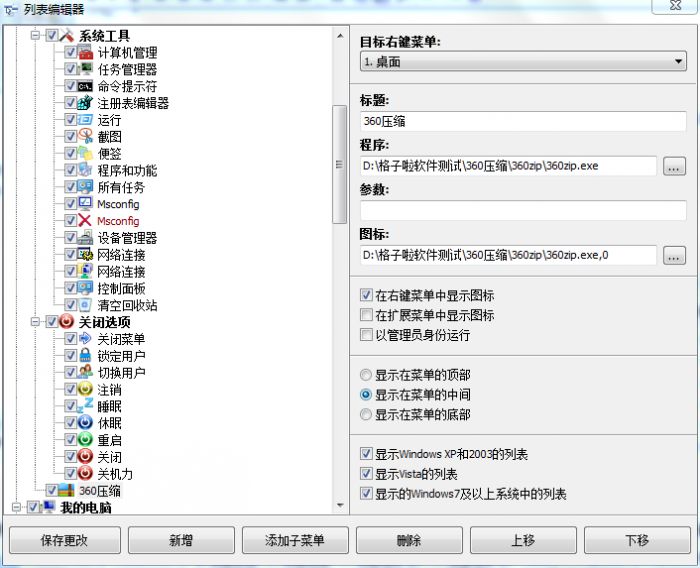Enable 以管理员身份运行 checkbox
The height and width of the screenshot is (568, 700).
[367, 335]
